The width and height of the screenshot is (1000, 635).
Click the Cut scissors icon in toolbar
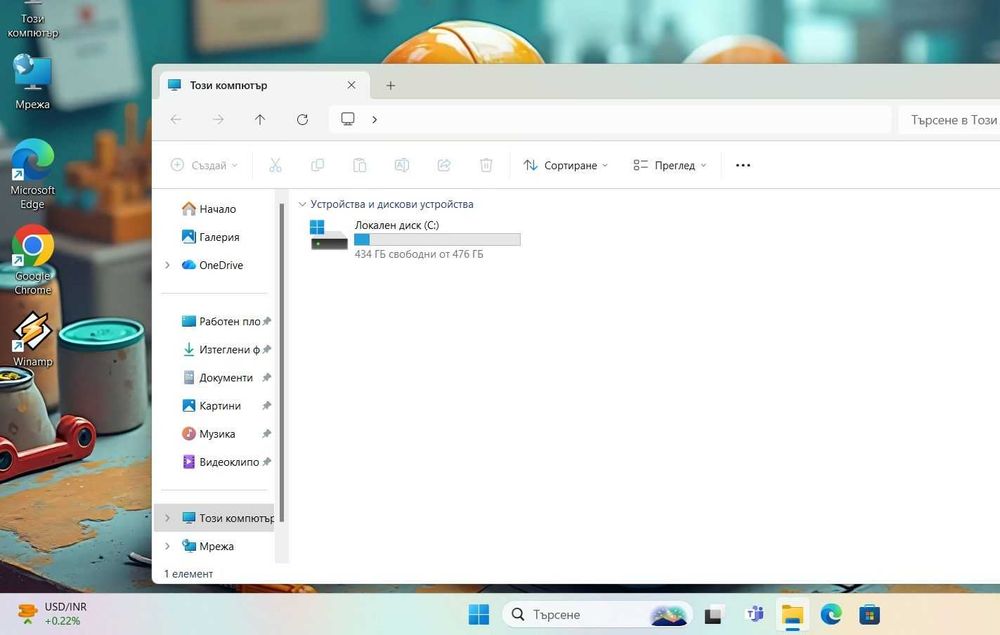(x=275, y=165)
